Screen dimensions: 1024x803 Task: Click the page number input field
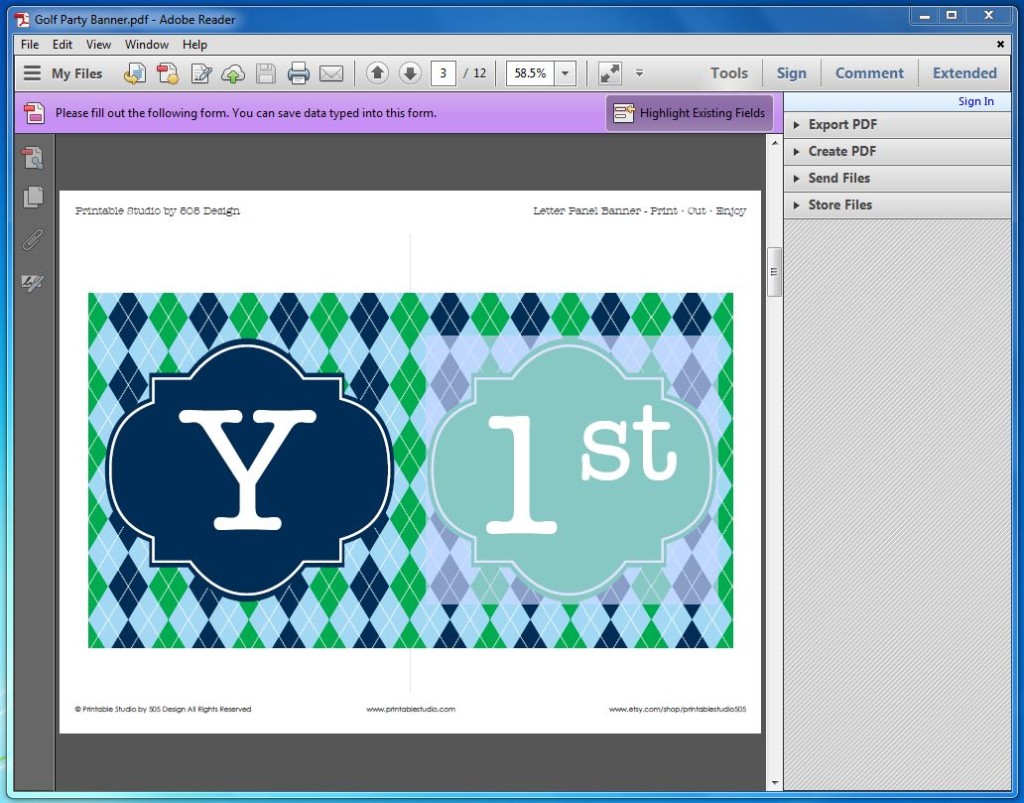click(443, 73)
